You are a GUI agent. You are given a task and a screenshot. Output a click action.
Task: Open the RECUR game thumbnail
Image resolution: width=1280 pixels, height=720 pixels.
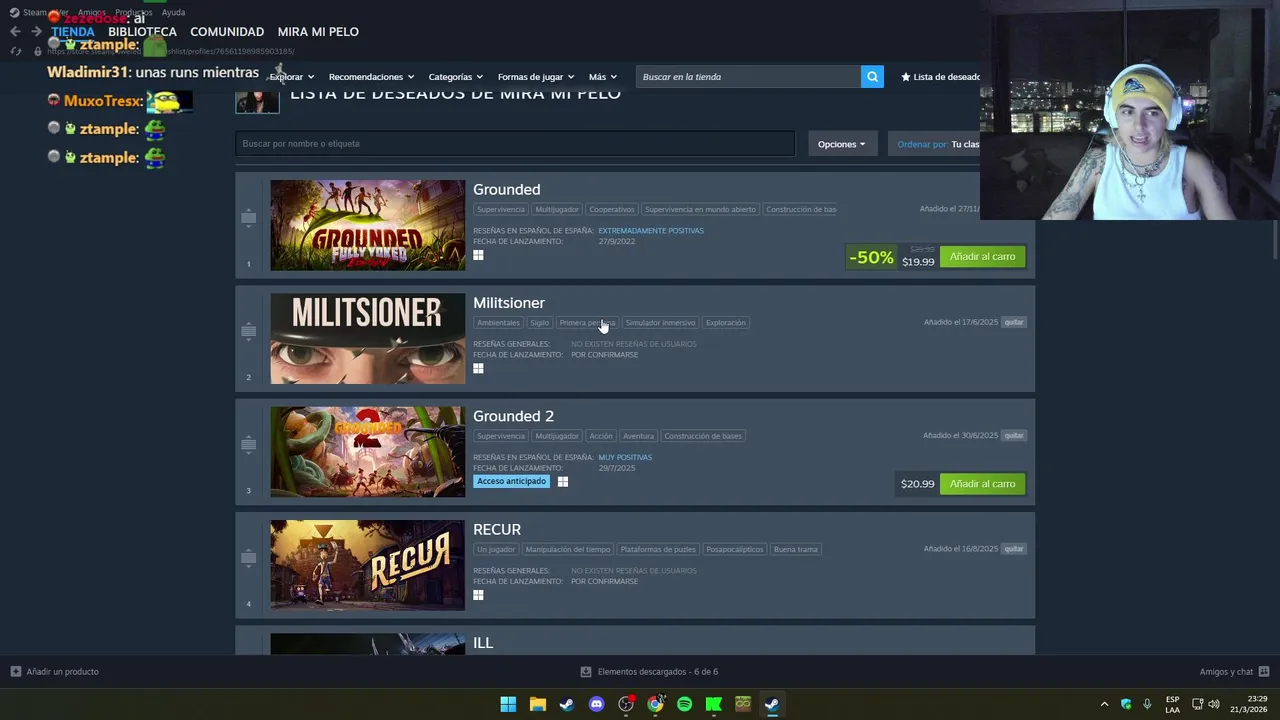[x=367, y=565]
